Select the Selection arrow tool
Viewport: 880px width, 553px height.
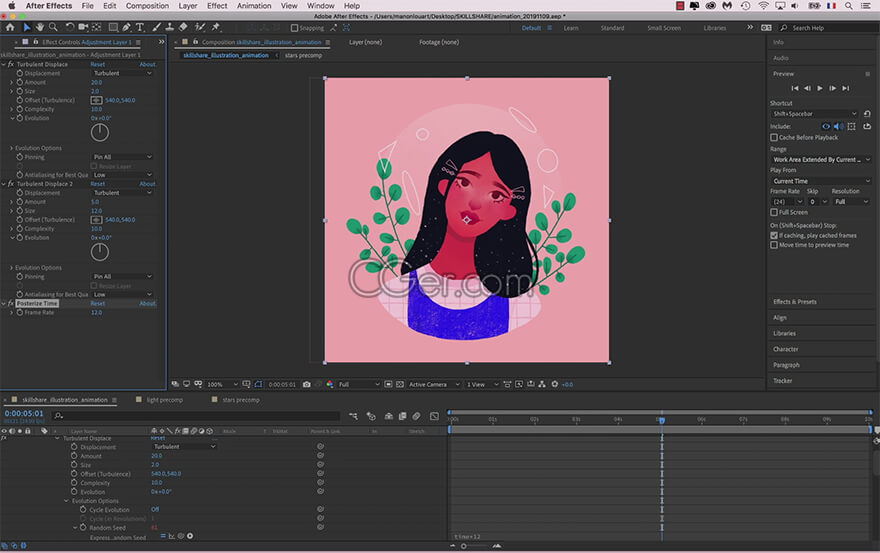click(x=26, y=27)
